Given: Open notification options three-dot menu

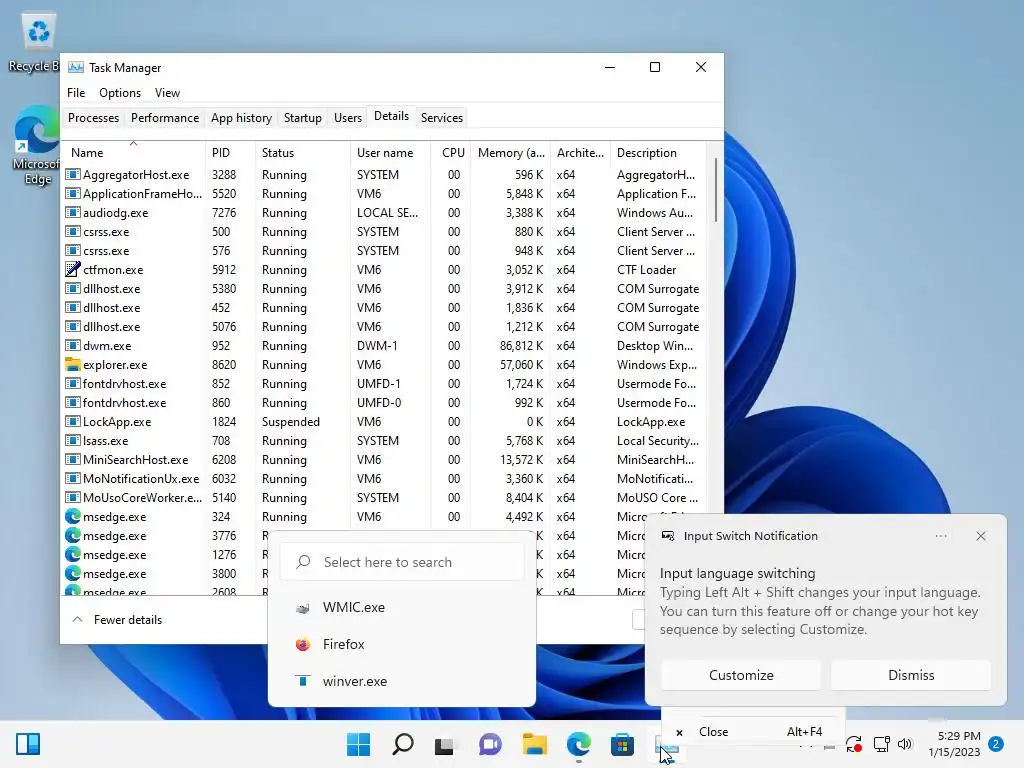Looking at the screenshot, I should click(940, 536).
